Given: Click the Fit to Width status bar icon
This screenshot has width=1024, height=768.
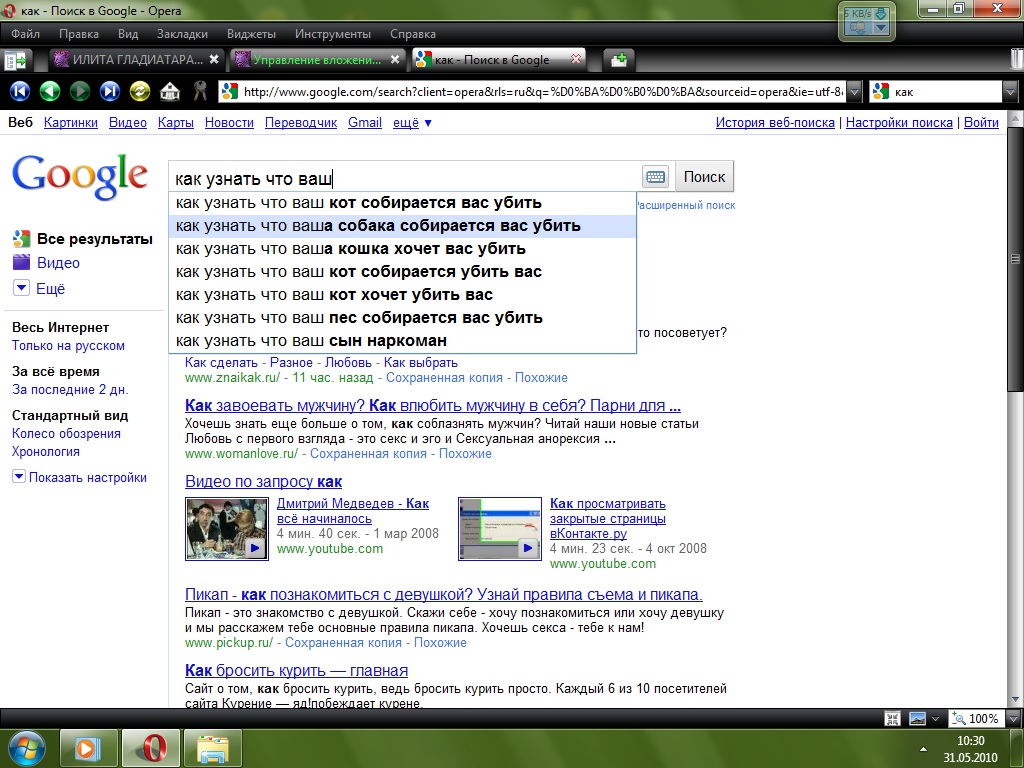Looking at the screenshot, I should 892,718.
